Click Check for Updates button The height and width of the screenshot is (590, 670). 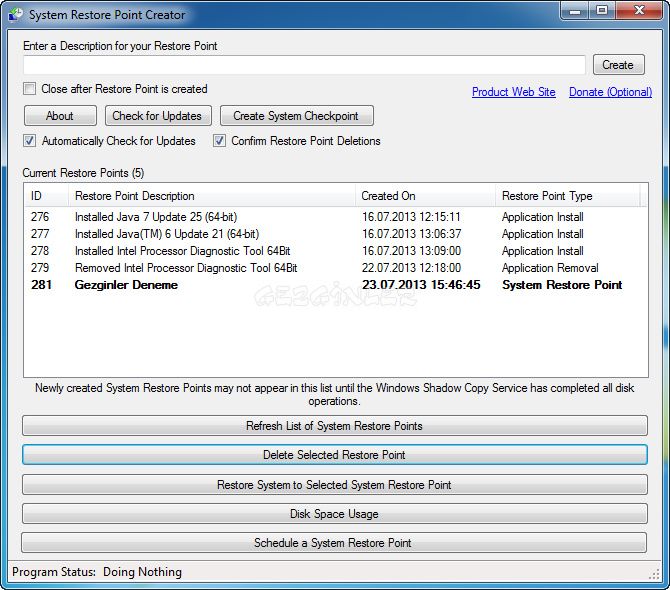(158, 116)
